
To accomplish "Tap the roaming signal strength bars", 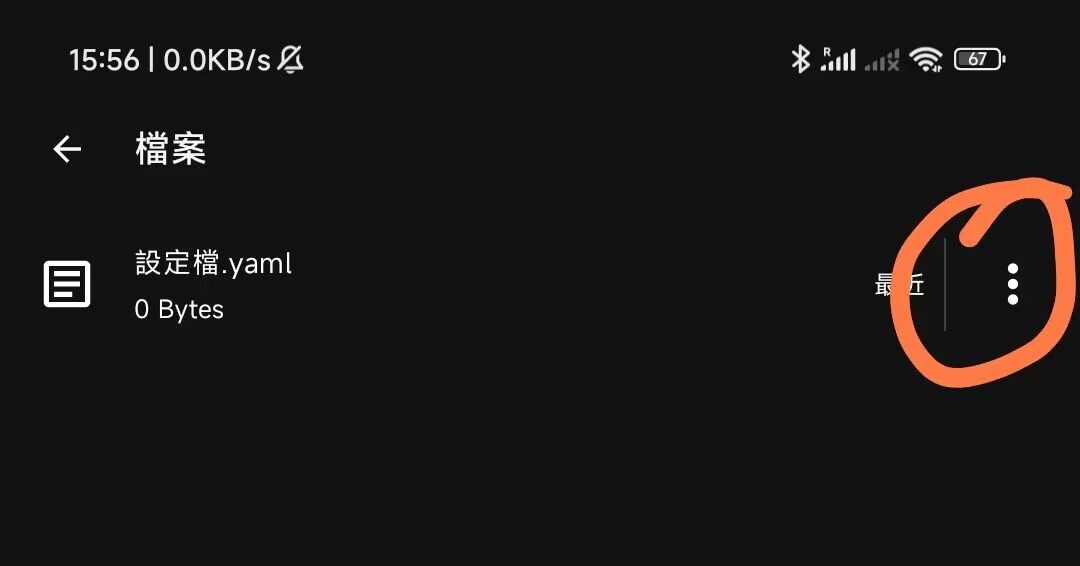I will pos(840,62).
